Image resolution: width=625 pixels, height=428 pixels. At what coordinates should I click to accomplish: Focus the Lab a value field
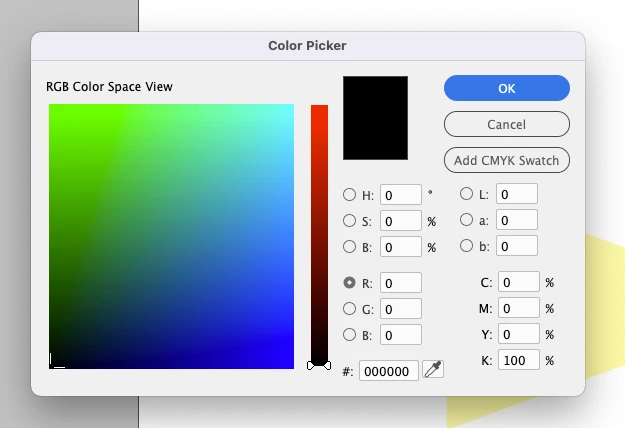click(x=517, y=220)
